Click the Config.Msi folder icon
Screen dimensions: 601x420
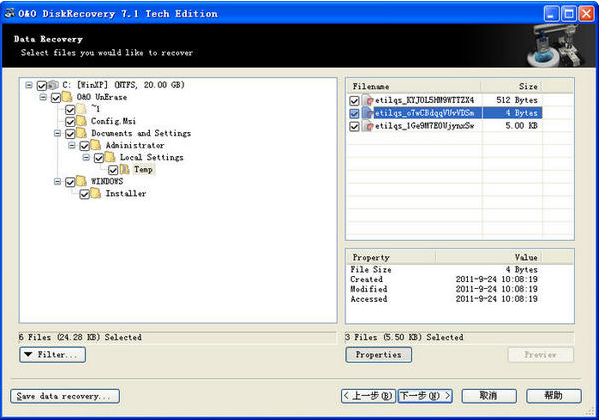click(81, 121)
